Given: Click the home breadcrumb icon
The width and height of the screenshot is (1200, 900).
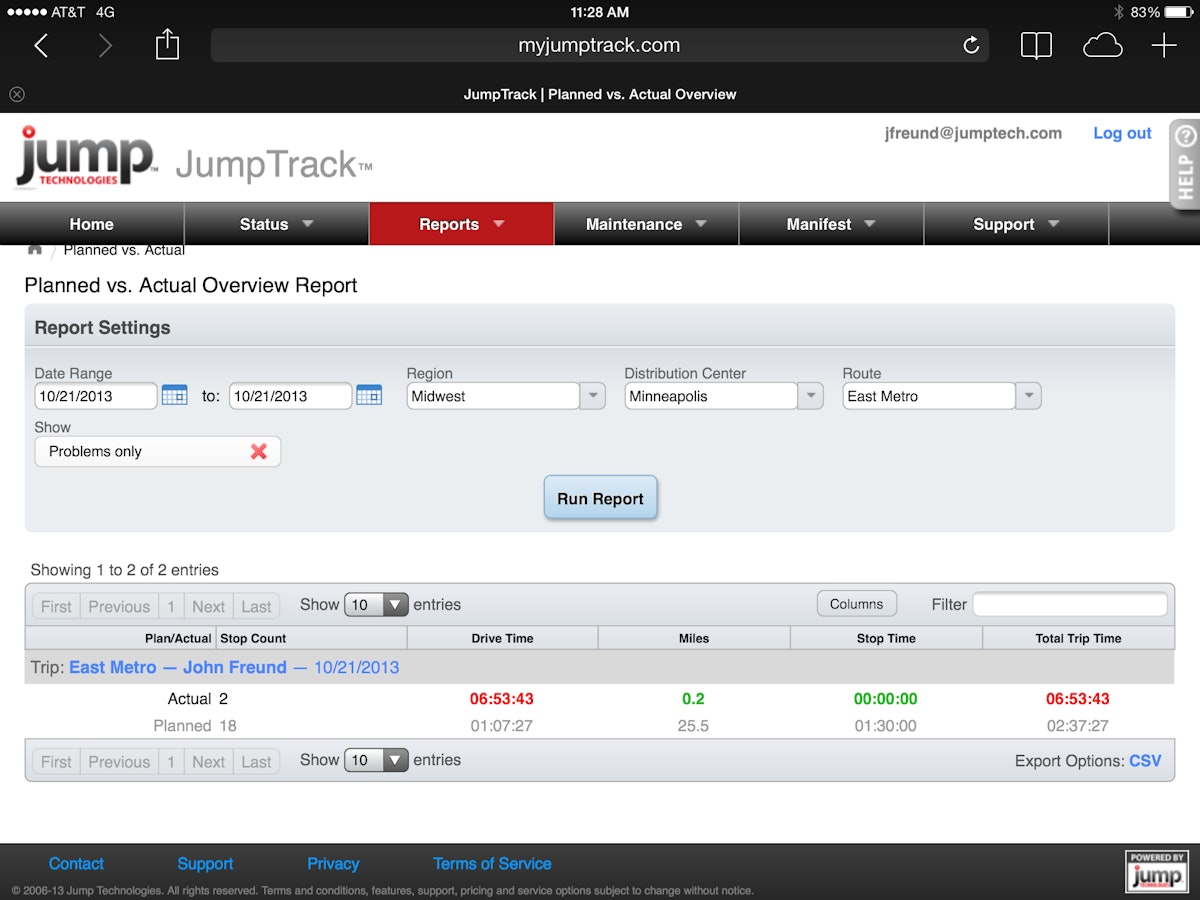Looking at the screenshot, I should point(34,249).
